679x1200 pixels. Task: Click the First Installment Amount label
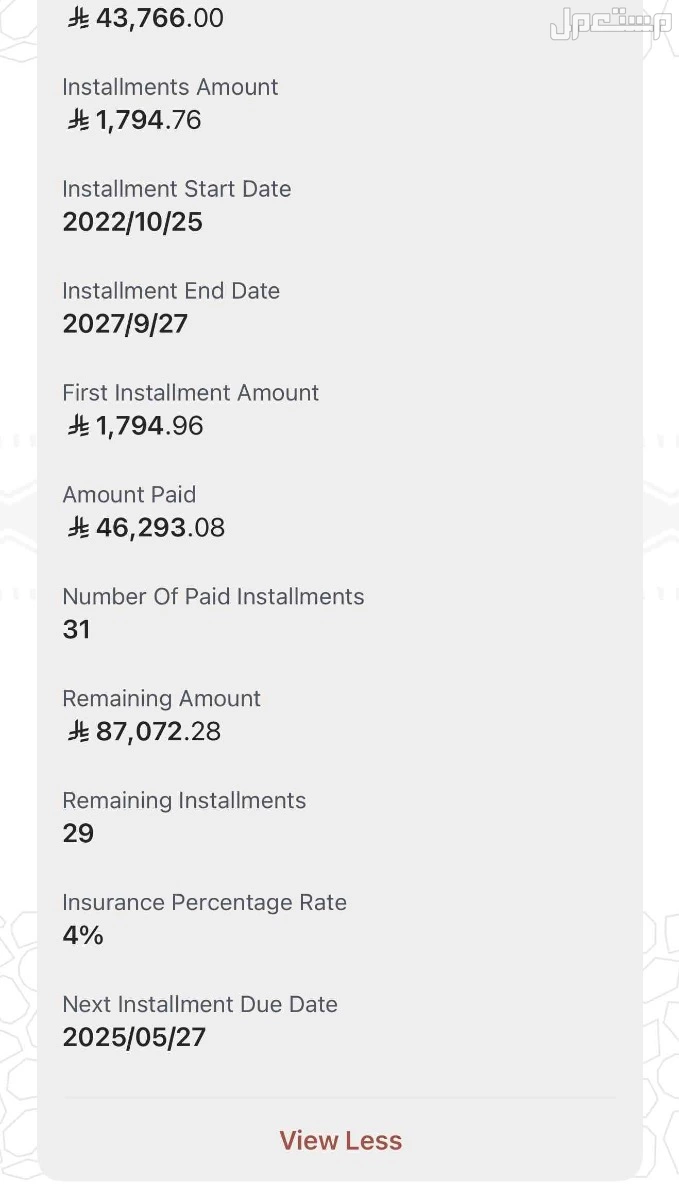tap(190, 393)
